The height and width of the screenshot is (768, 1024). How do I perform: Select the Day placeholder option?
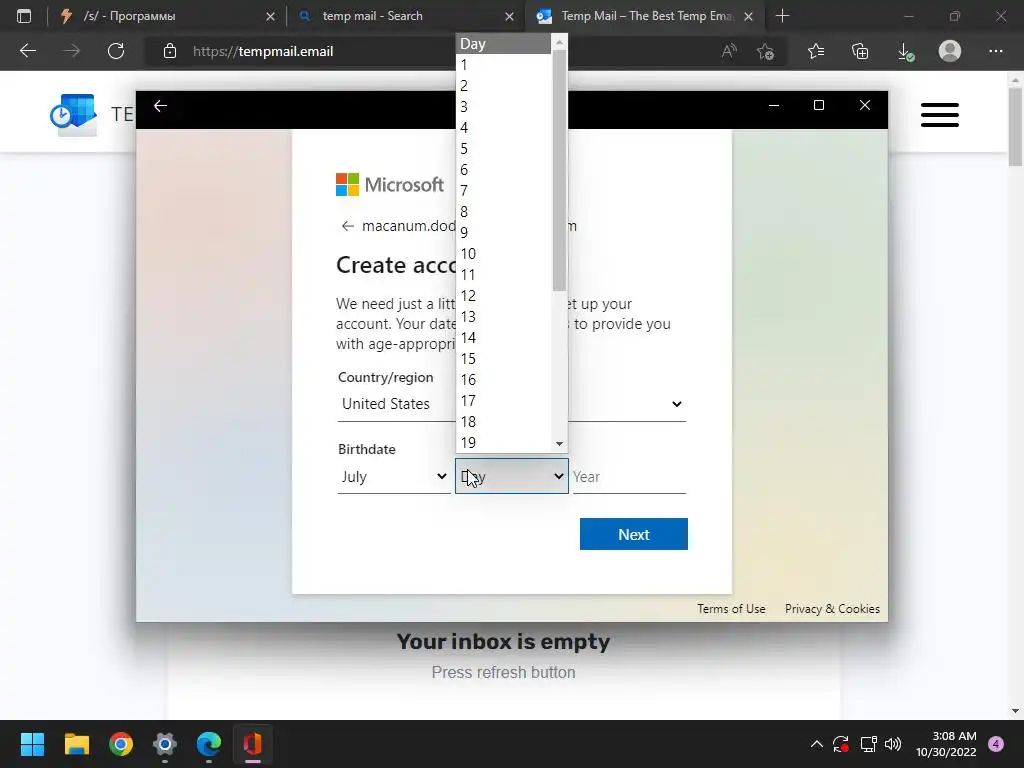click(x=504, y=44)
